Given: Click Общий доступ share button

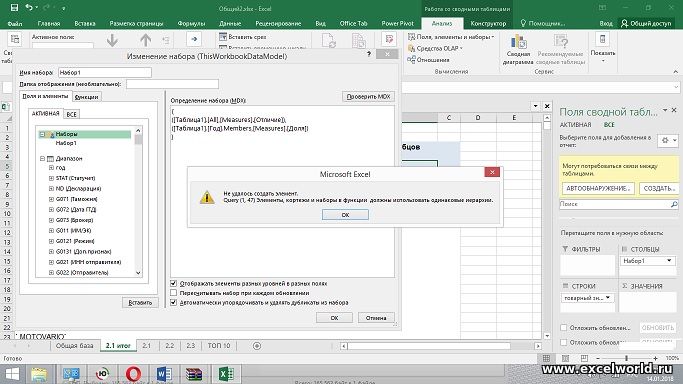Looking at the screenshot, I should tap(647, 24).
